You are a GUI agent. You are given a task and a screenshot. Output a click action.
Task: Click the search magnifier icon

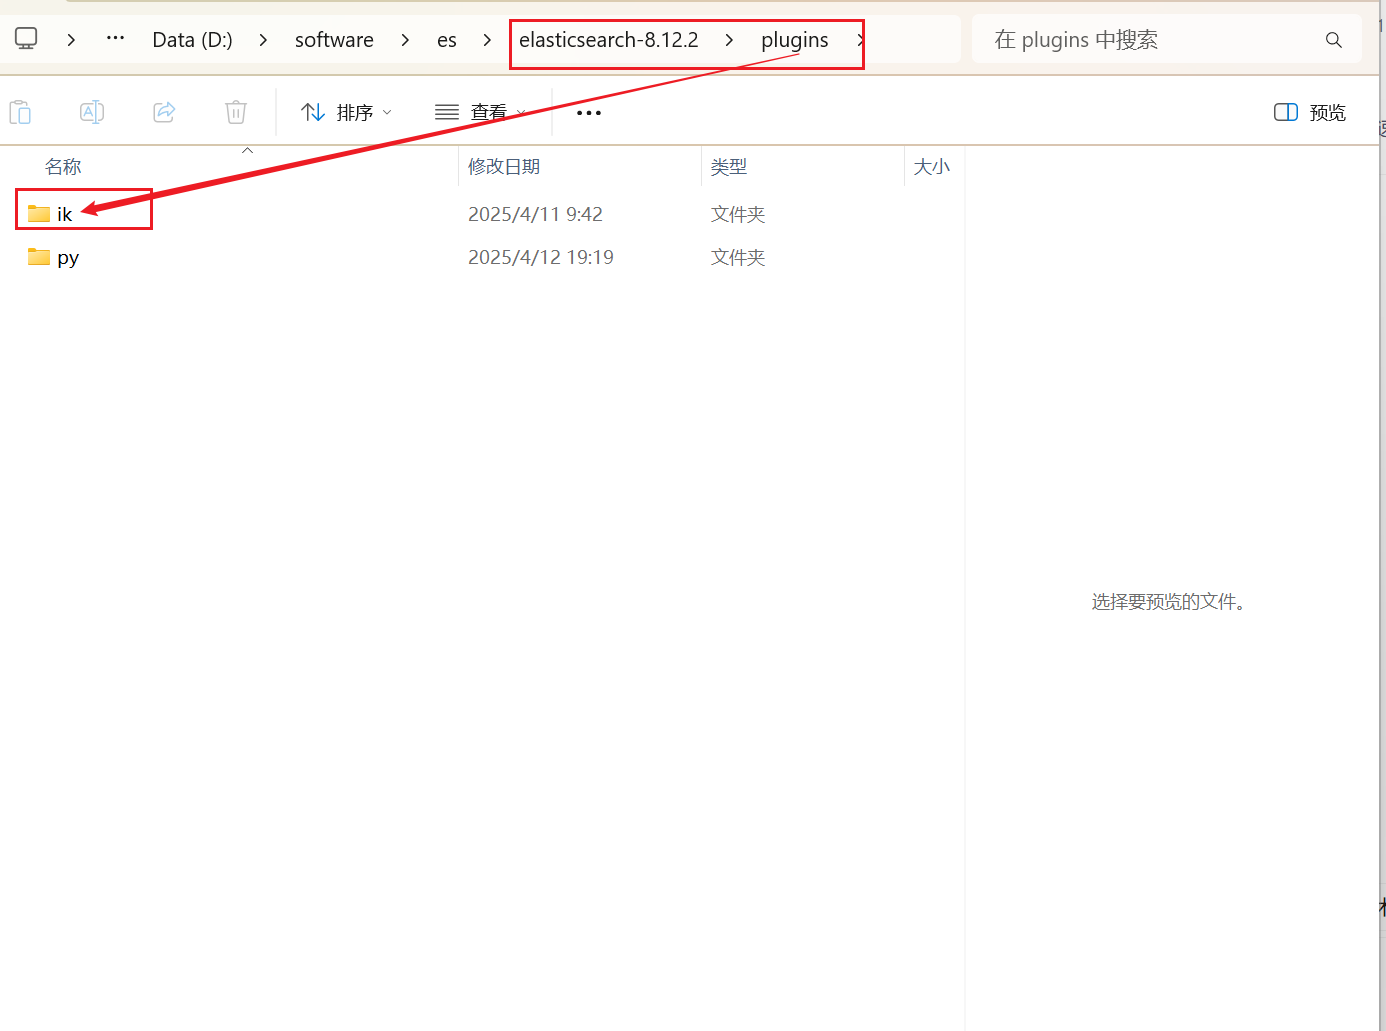1333,40
